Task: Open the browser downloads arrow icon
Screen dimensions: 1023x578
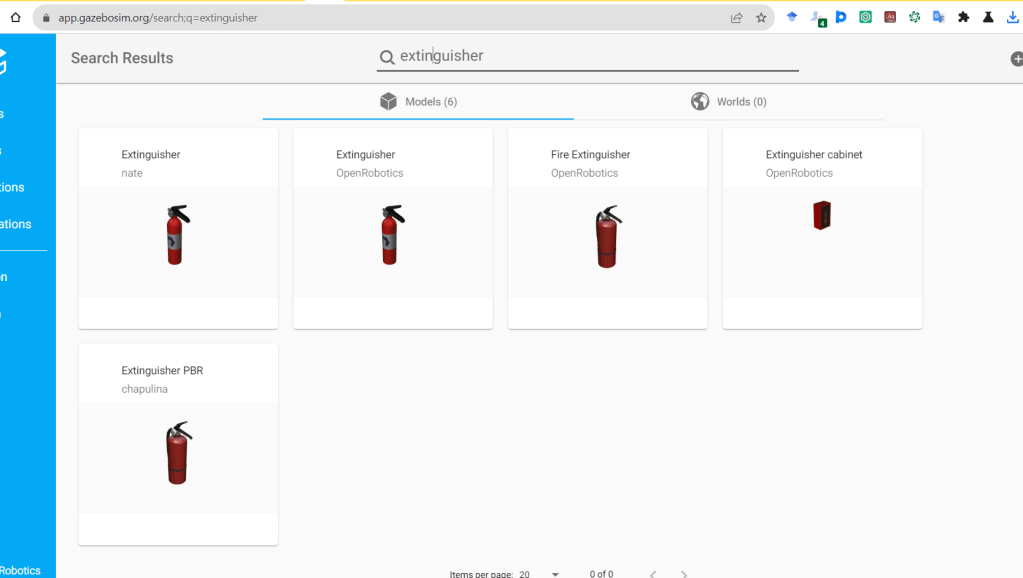Action: (x=1012, y=17)
